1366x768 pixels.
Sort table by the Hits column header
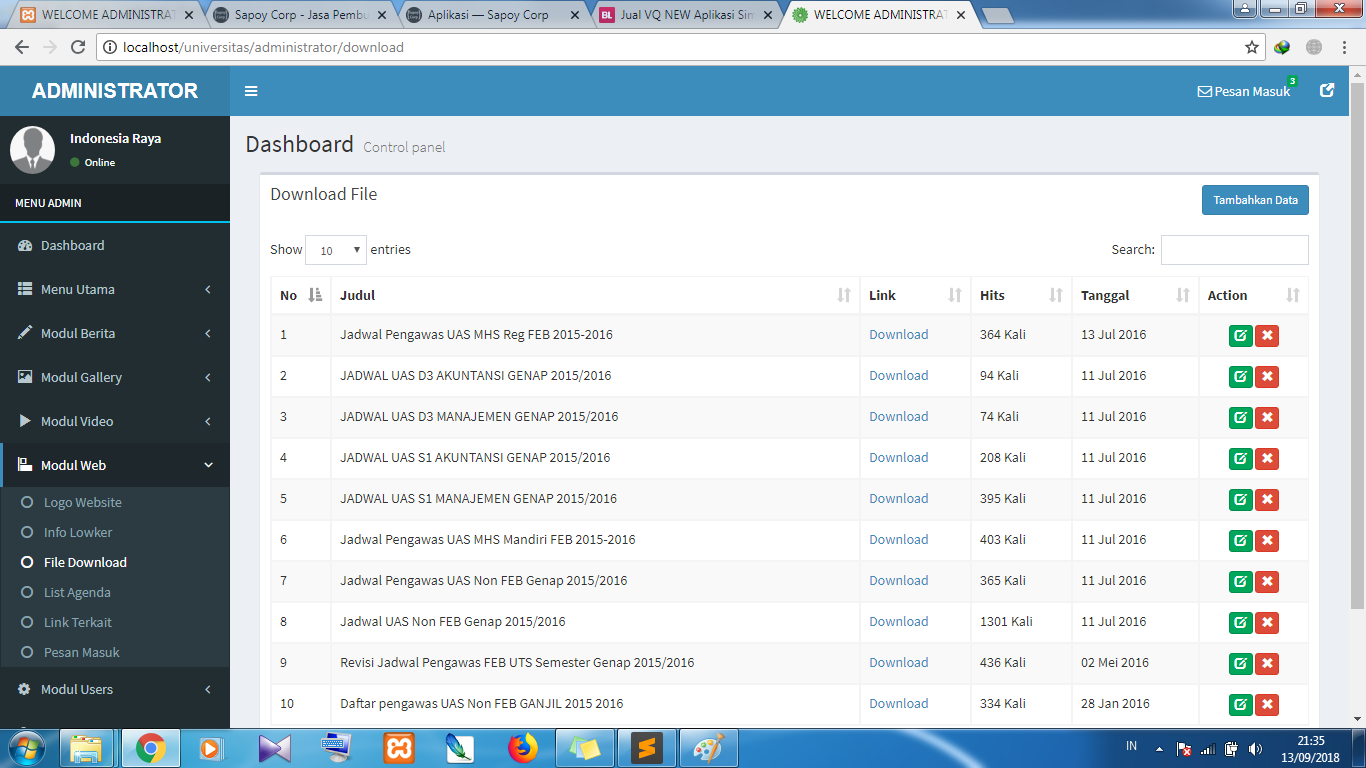pos(1021,295)
